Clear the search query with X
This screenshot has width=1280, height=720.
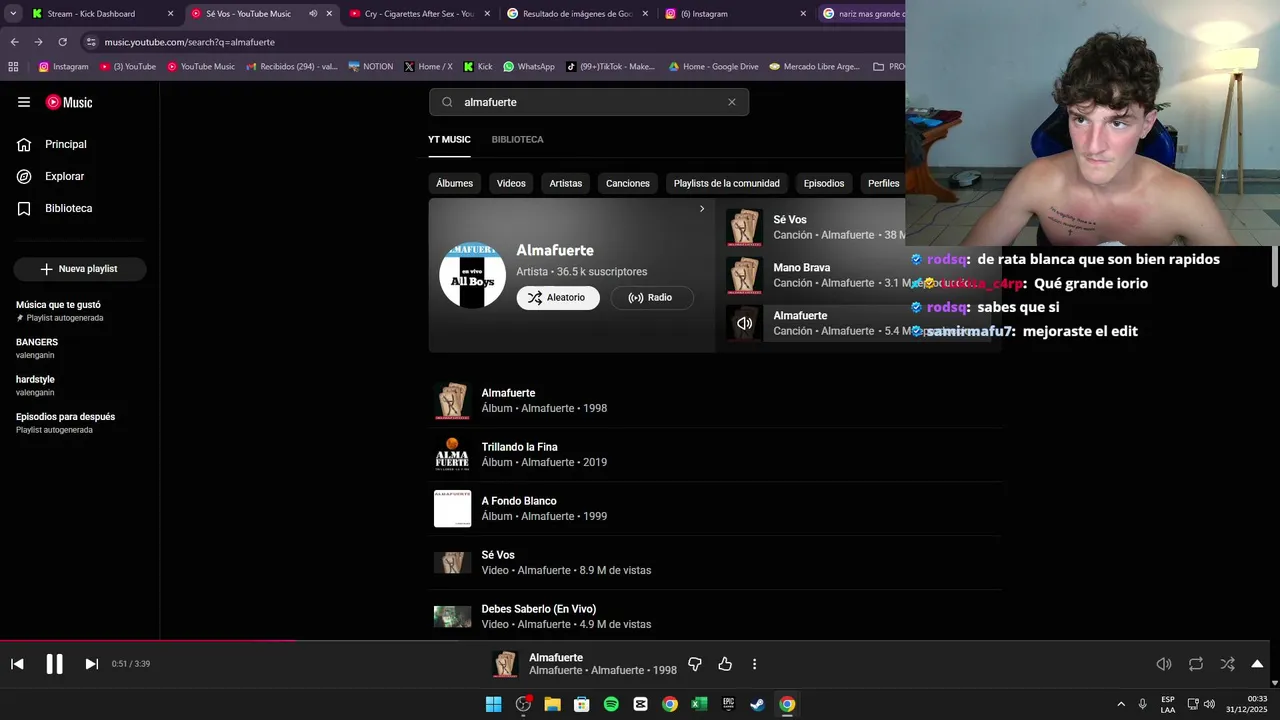(x=732, y=102)
